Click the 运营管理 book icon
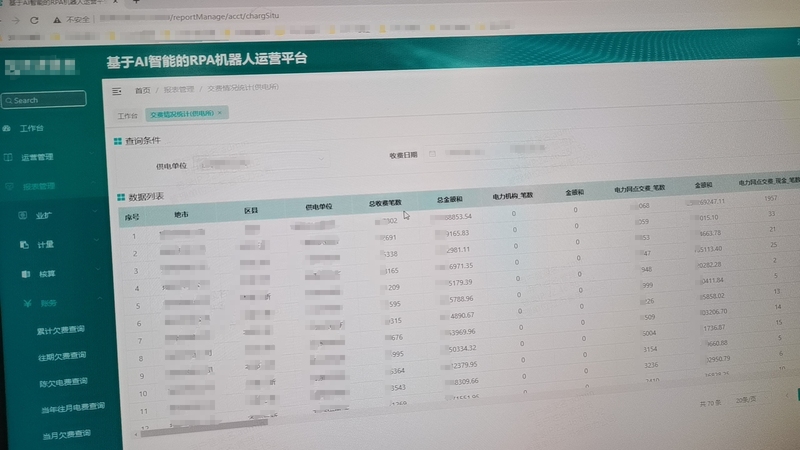 tap(8, 157)
